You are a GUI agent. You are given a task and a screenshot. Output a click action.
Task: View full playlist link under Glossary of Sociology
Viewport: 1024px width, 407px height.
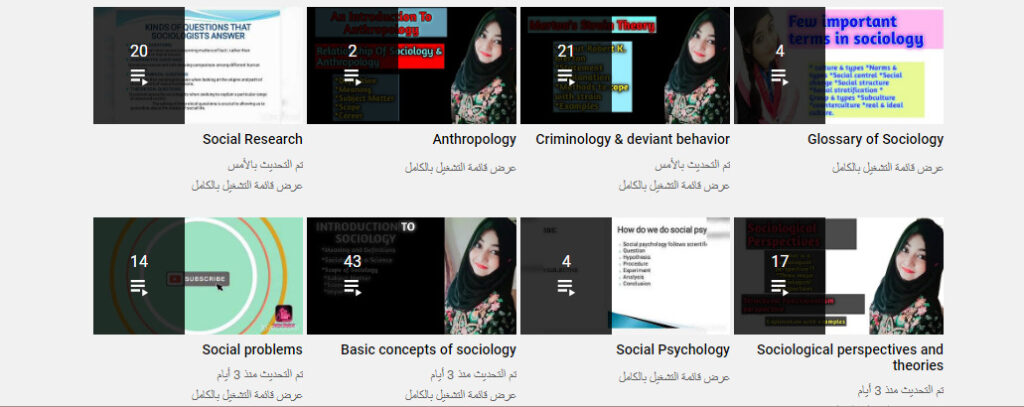point(887,167)
